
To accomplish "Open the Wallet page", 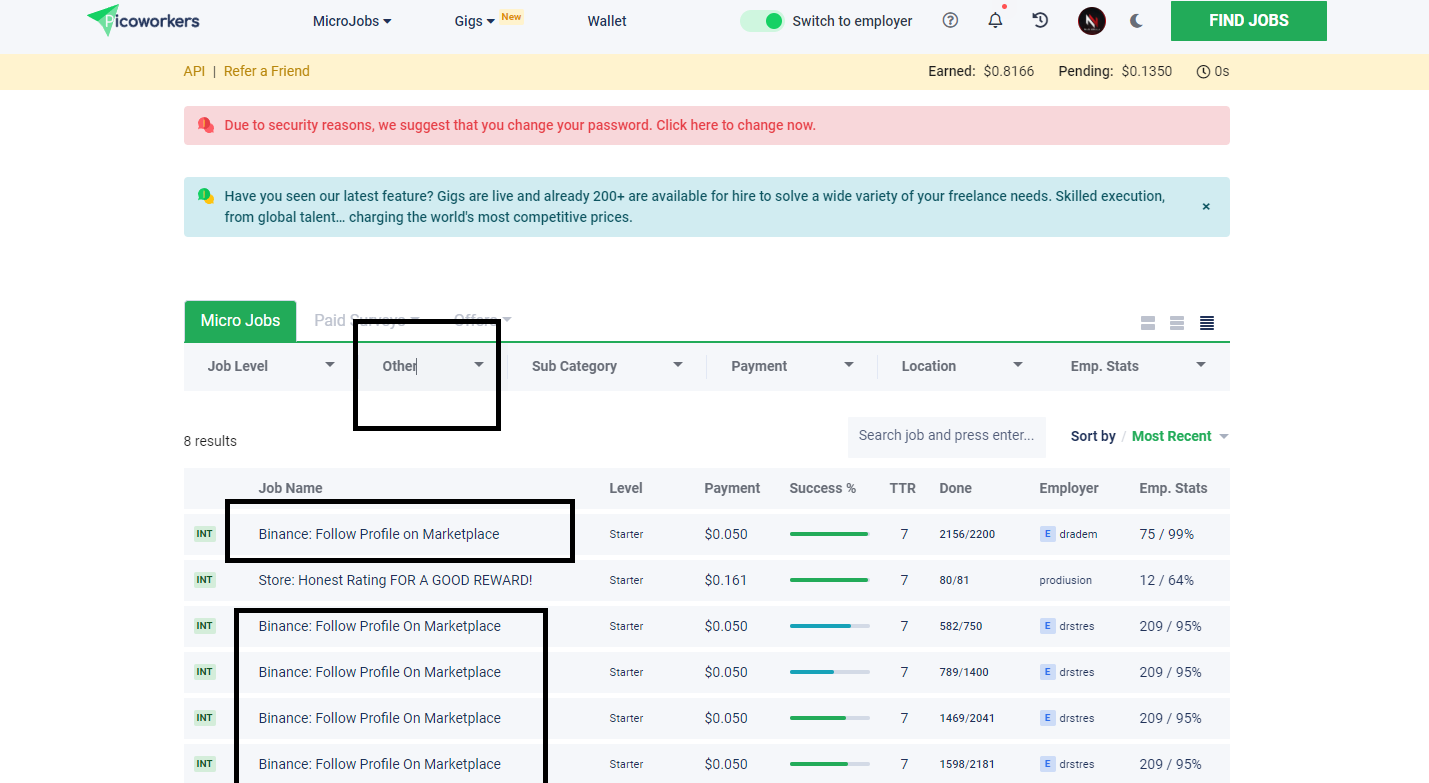I will tap(607, 21).
